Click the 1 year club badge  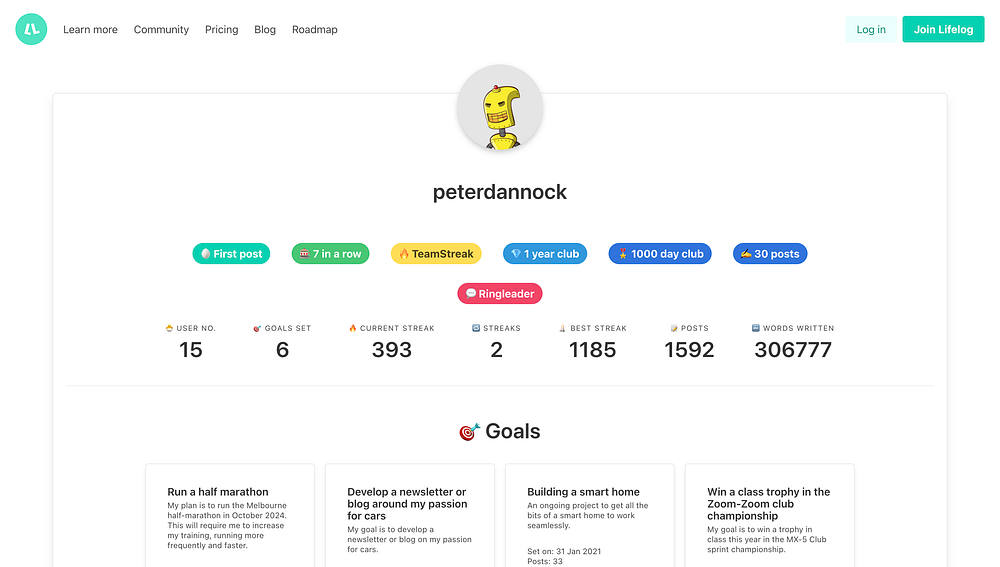point(545,254)
